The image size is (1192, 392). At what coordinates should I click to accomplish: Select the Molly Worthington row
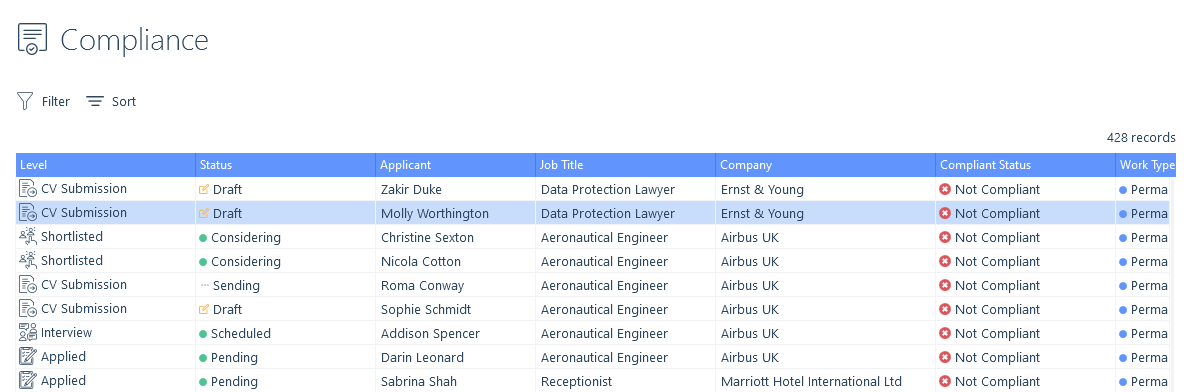(596, 213)
